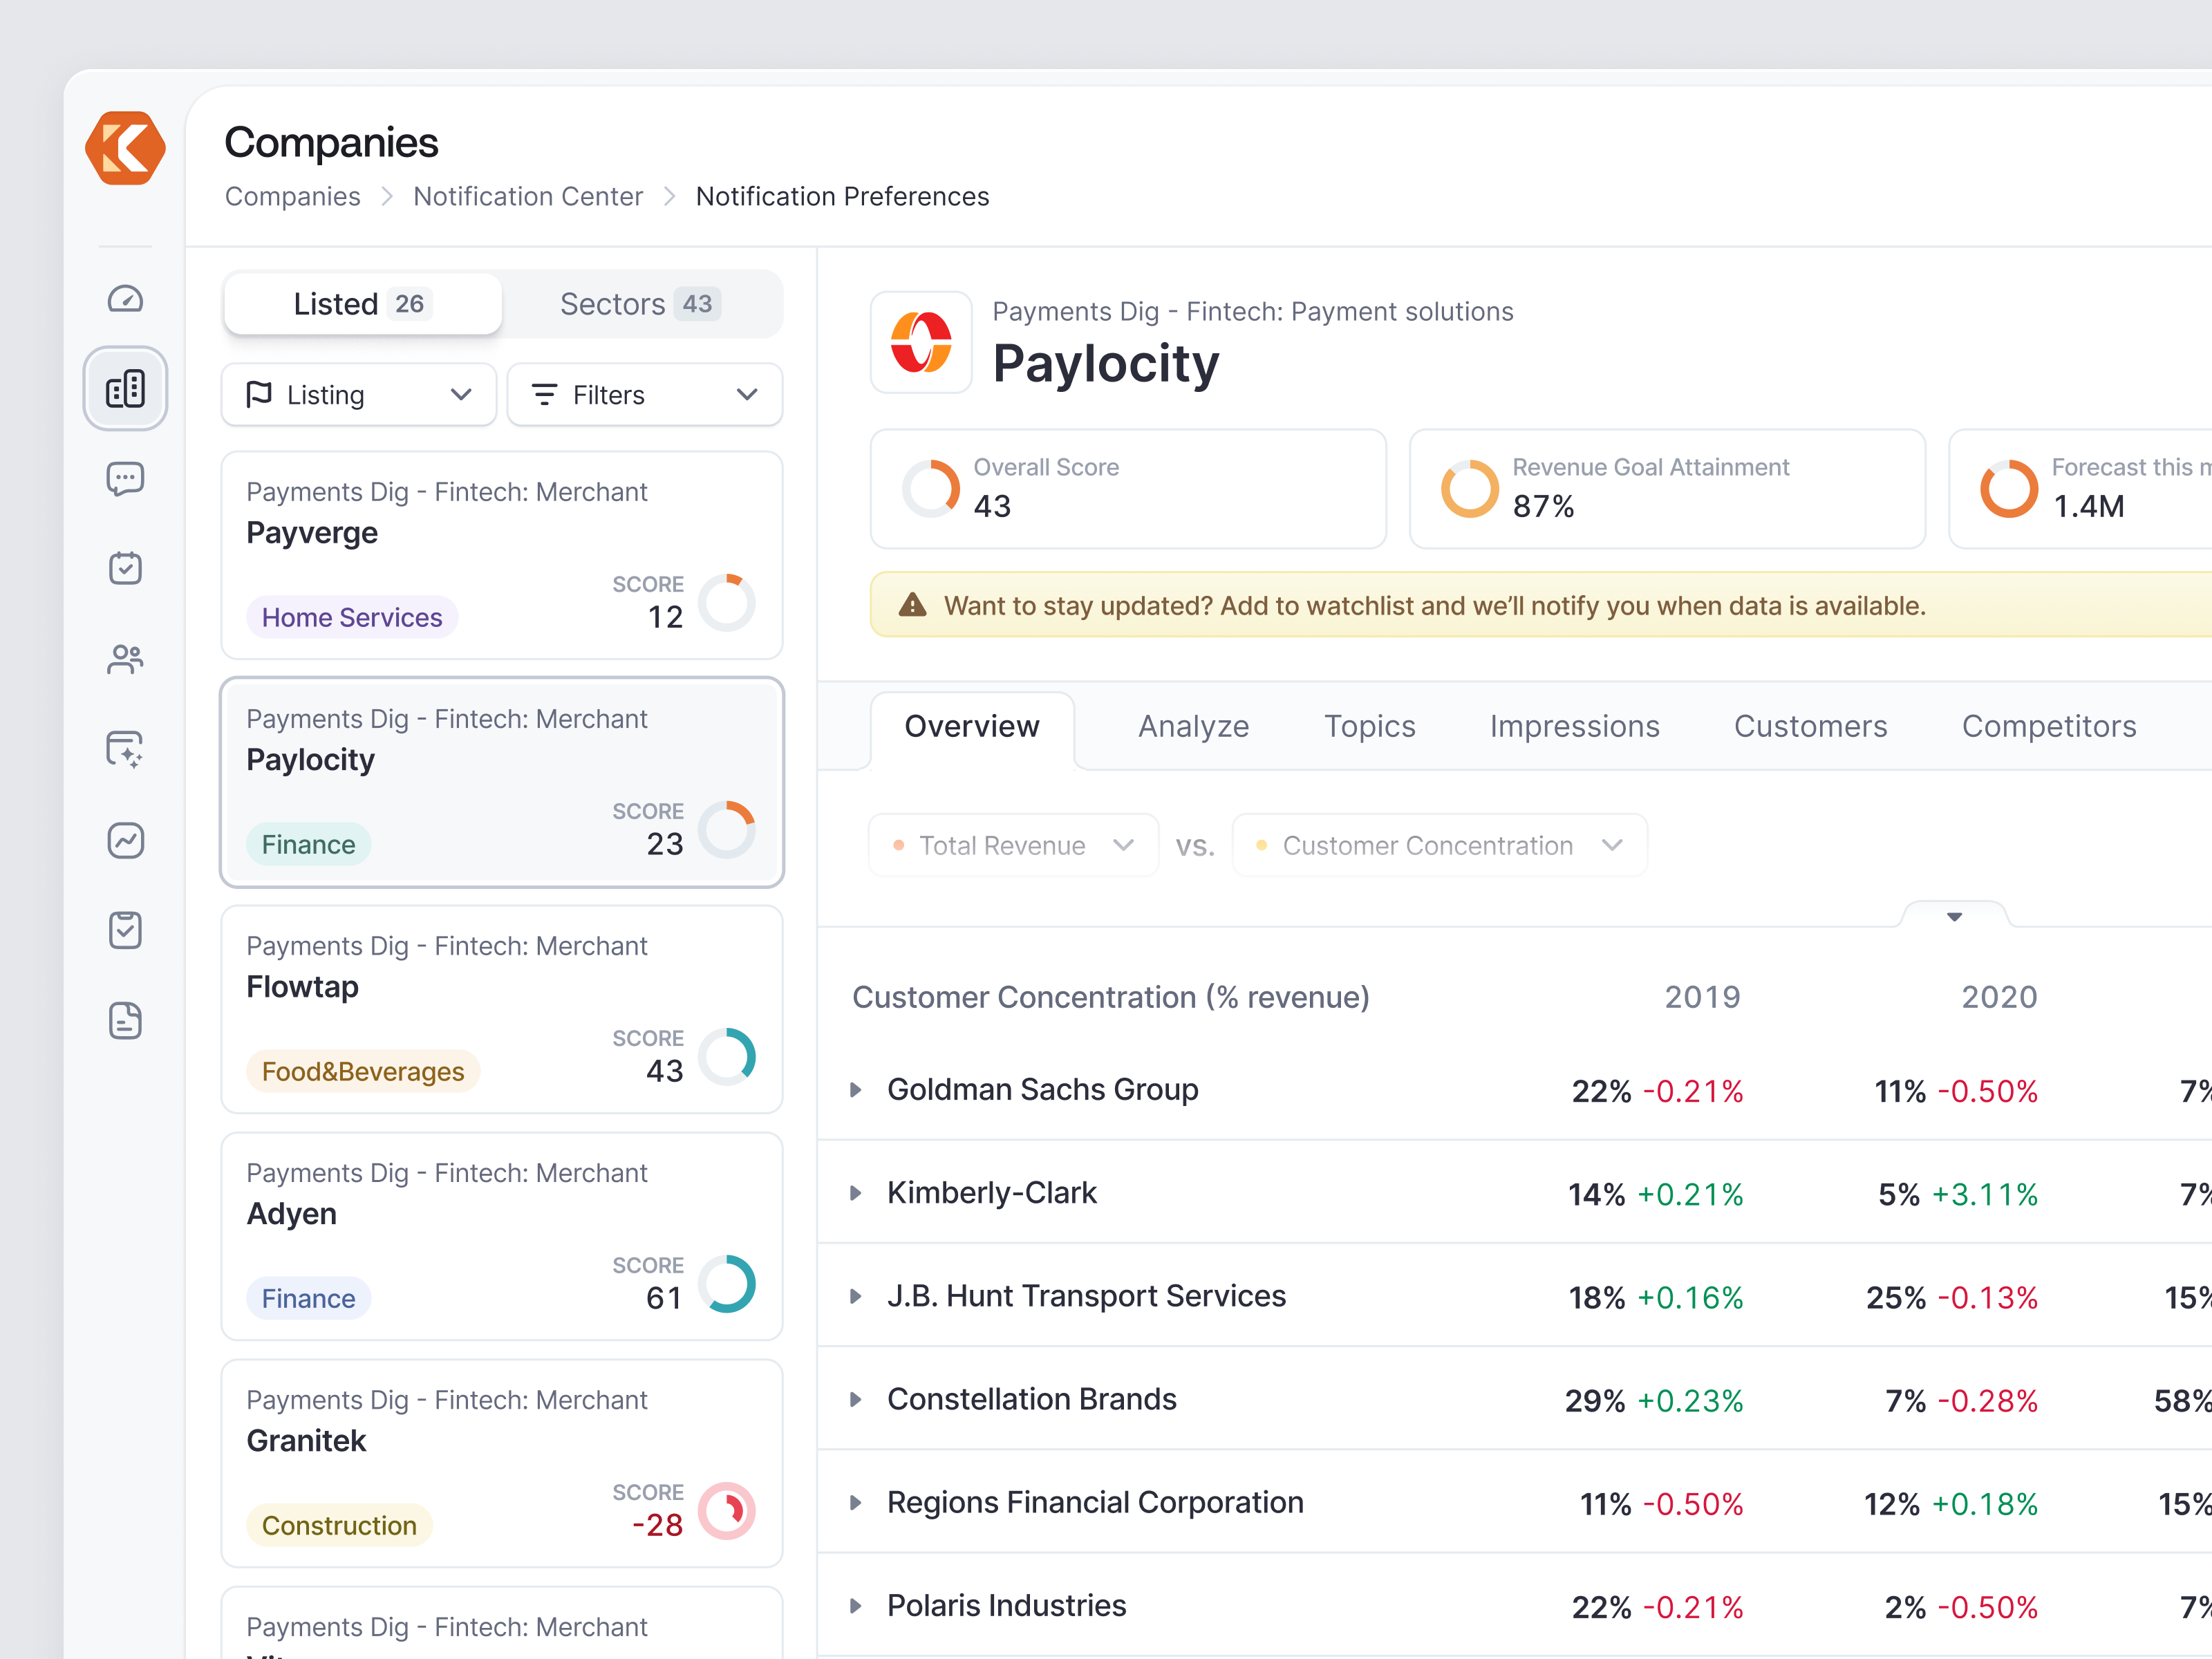Click the 2020 column header
The height and width of the screenshot is (1659, 2212).
pos(1999,997)
